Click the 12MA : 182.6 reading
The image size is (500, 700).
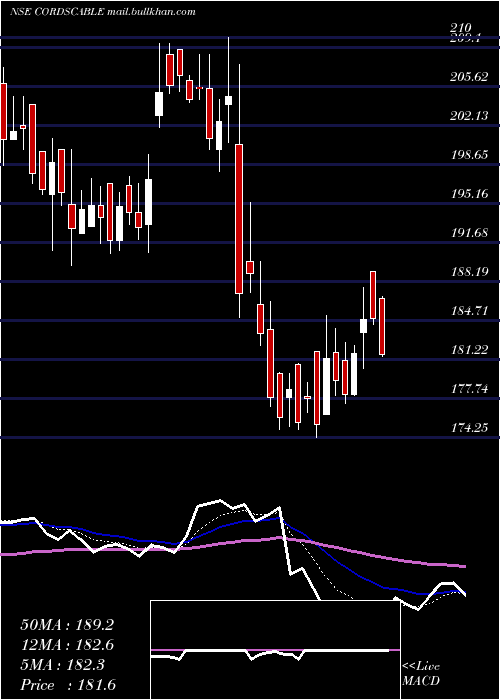point(67,645)
